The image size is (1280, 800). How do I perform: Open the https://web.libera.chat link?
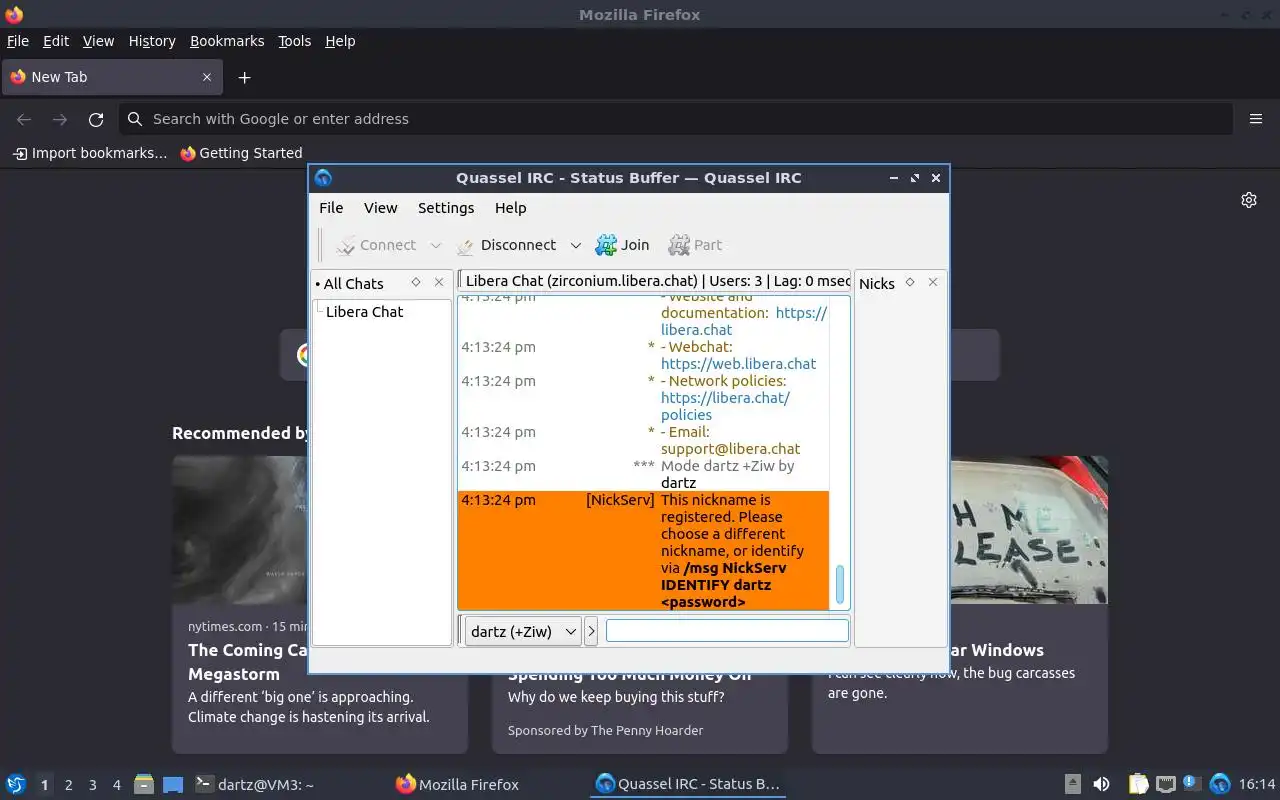(738, 364)
